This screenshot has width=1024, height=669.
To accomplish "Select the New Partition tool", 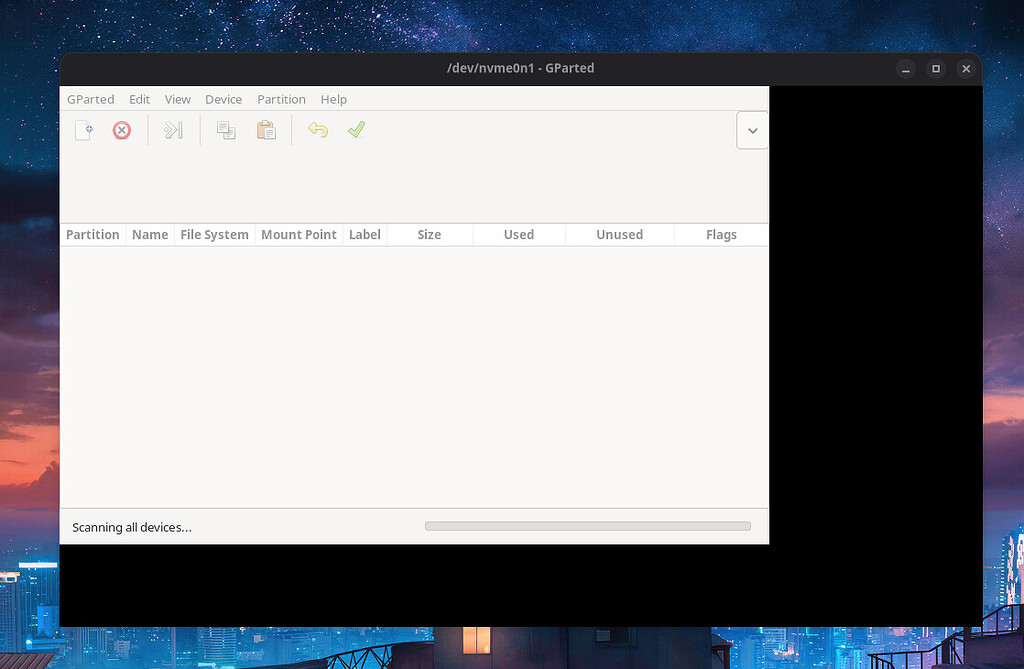I will [83, 130].
